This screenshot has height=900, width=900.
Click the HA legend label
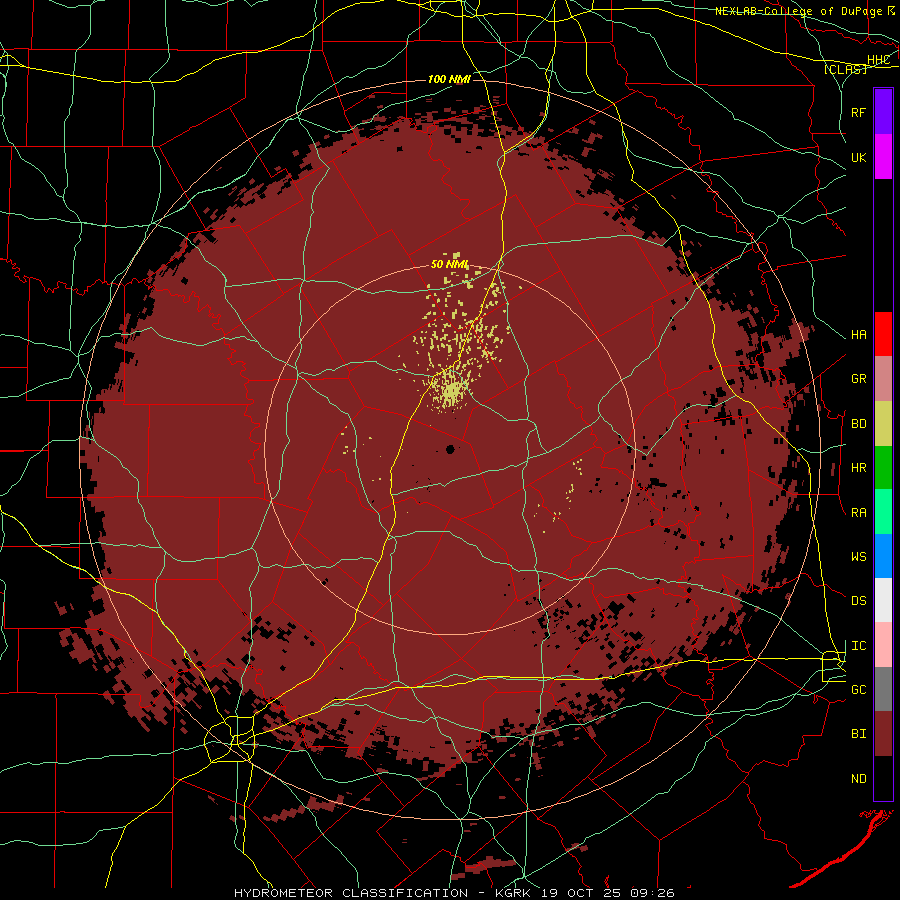[859, 334]
